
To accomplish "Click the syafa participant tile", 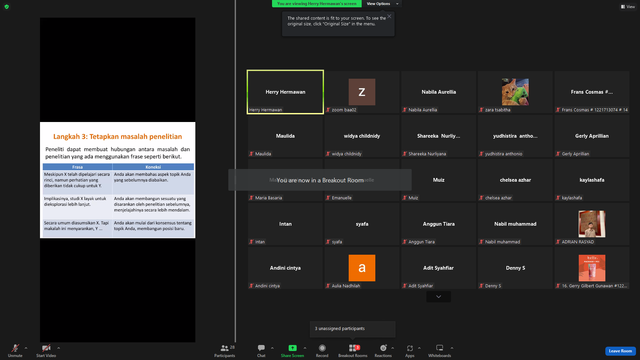I will [x=362, y=224].
